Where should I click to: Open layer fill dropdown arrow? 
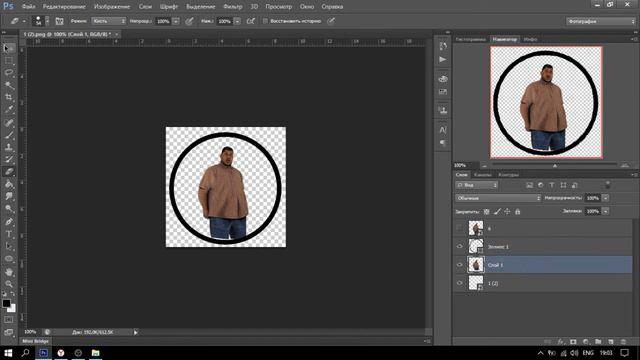[x=606, y=211]
